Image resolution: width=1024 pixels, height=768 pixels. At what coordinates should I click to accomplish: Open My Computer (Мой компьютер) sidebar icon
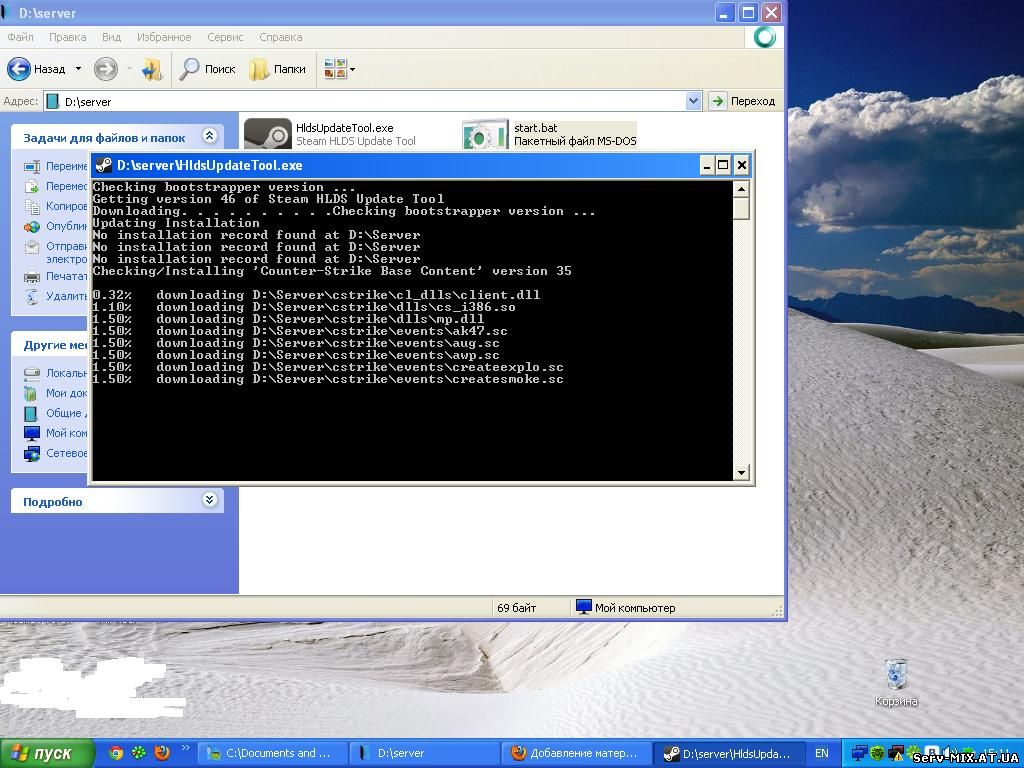31,433
